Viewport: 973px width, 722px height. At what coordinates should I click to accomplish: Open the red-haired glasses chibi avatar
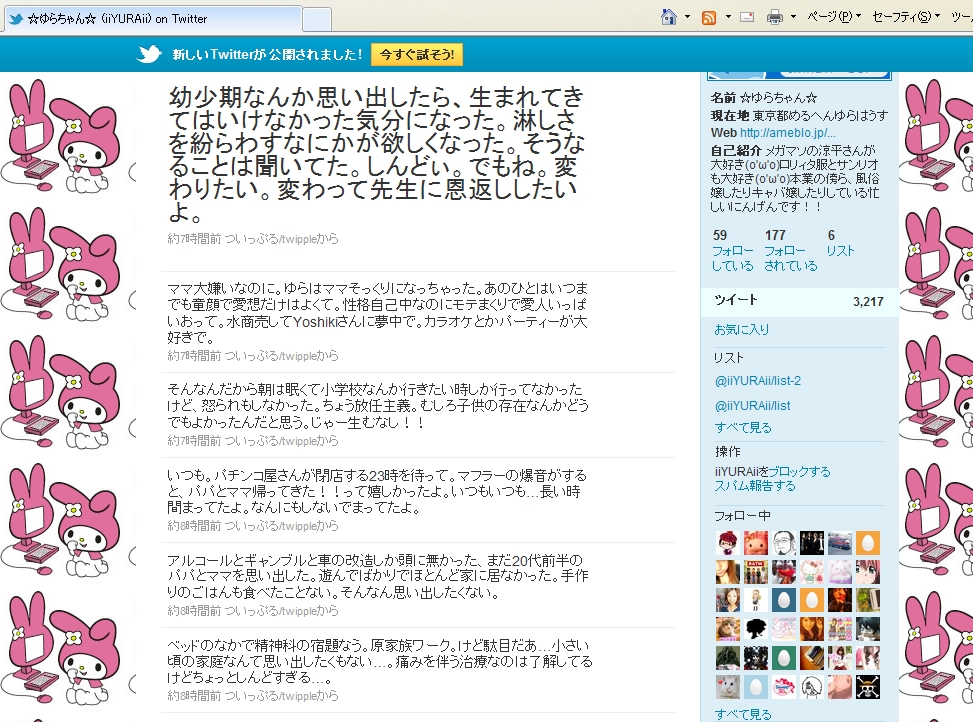pos(728,543)
